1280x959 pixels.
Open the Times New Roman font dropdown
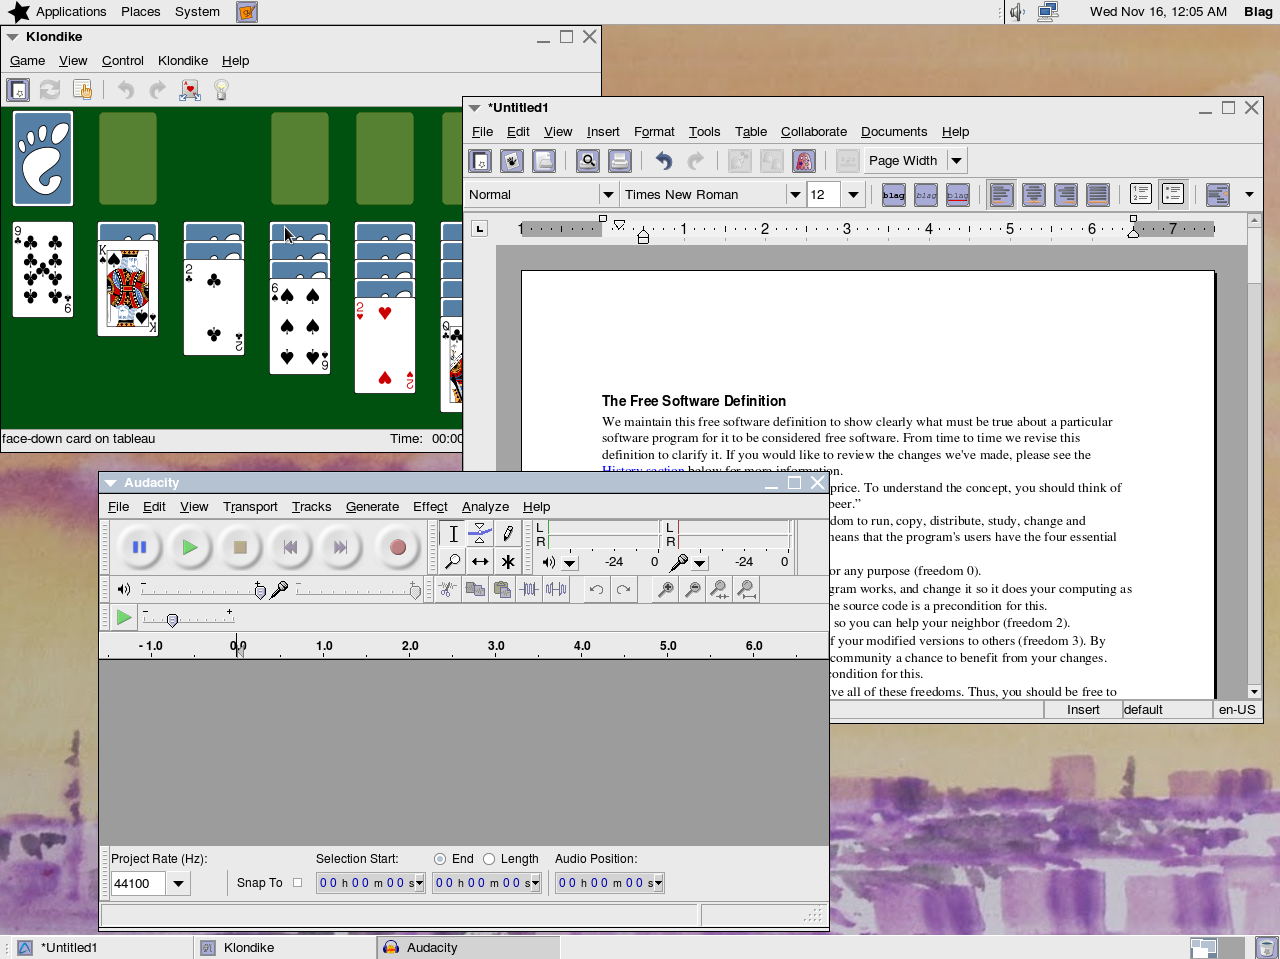795,195
